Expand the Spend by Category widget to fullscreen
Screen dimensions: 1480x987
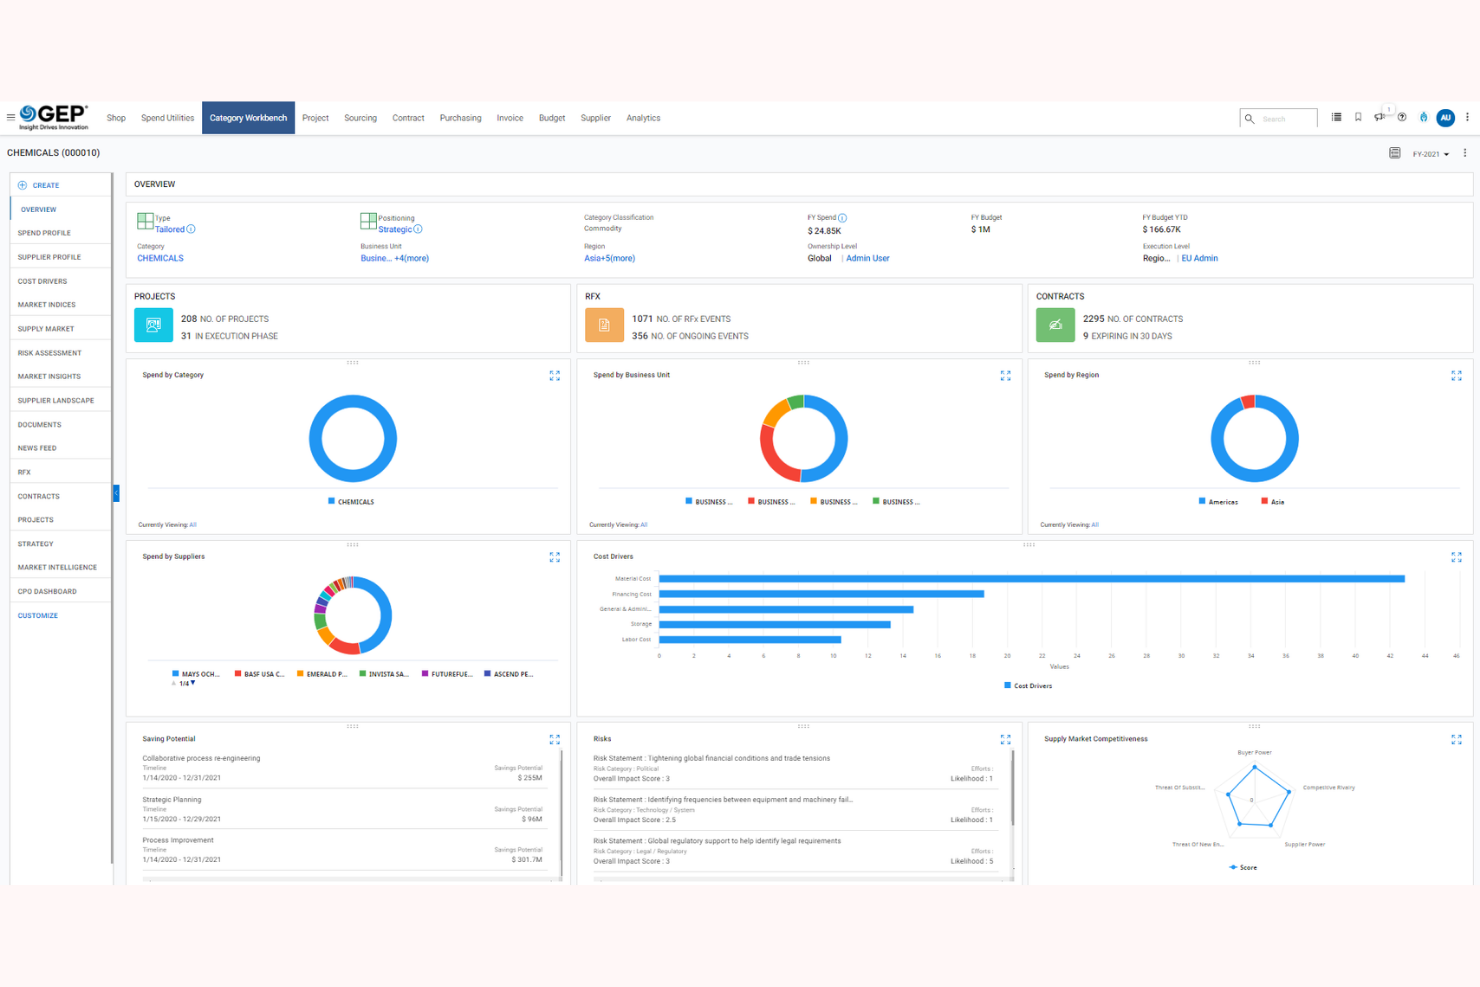pos(555,375)
